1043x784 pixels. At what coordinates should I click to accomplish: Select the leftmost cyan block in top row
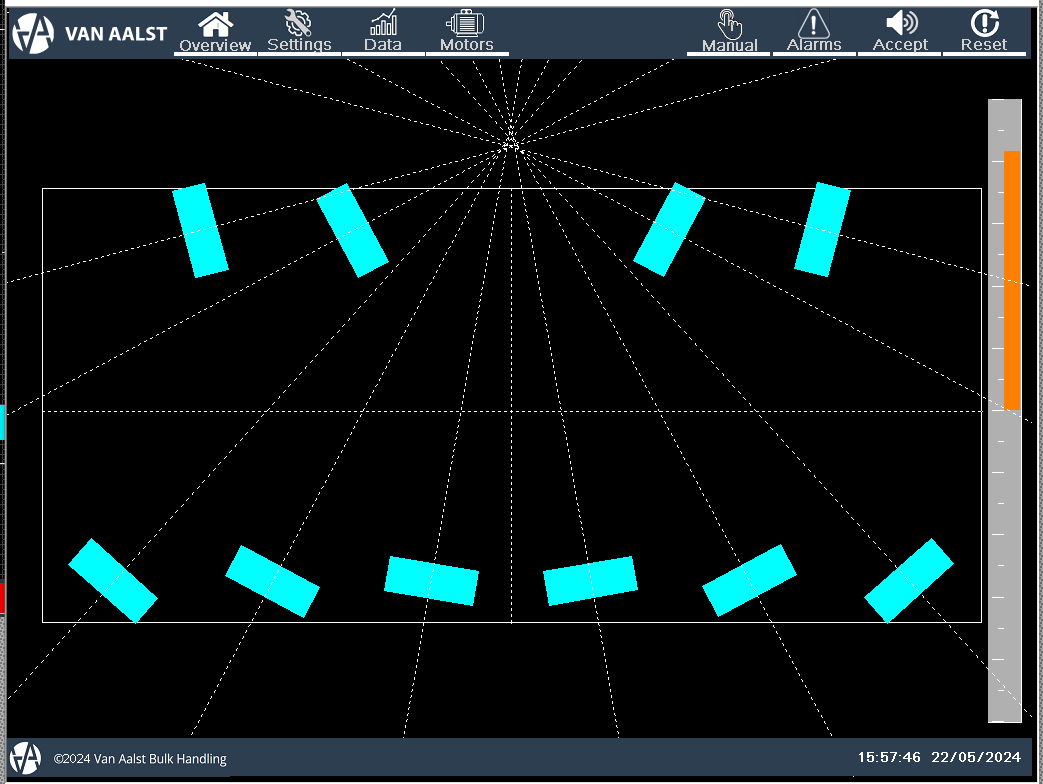200,230
